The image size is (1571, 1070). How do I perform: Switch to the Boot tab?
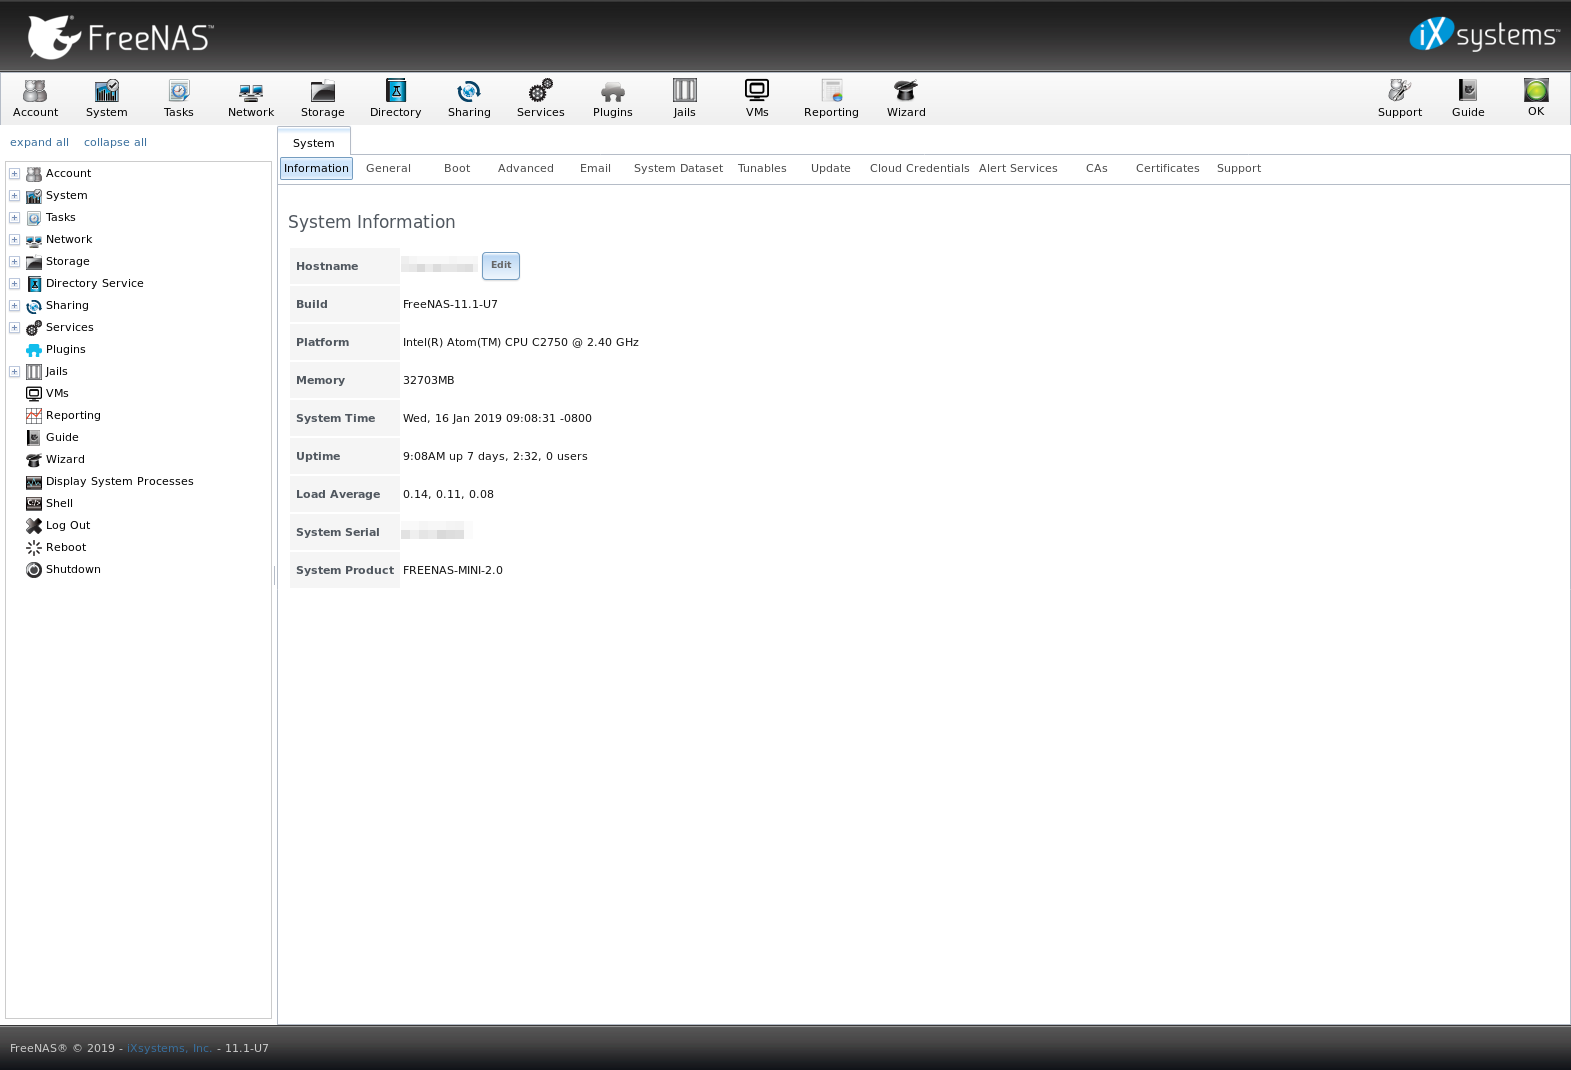pos(457,168)
